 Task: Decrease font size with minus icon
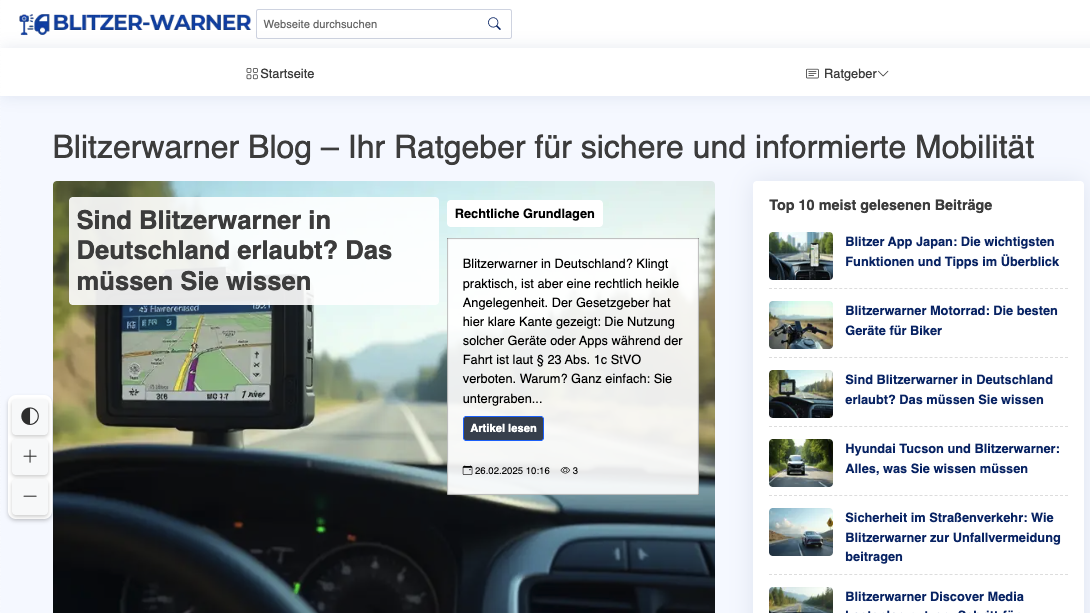click(x=30, y=496)
